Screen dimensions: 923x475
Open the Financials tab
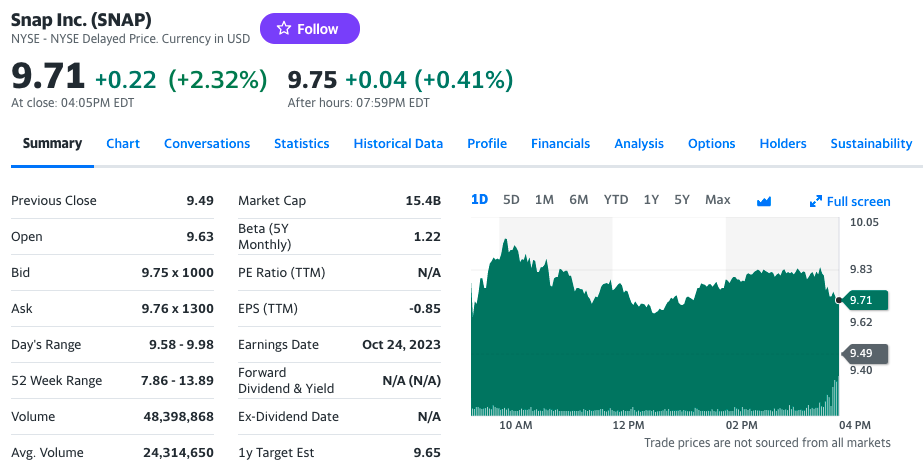pyautogui.click(x=560, y=144)
